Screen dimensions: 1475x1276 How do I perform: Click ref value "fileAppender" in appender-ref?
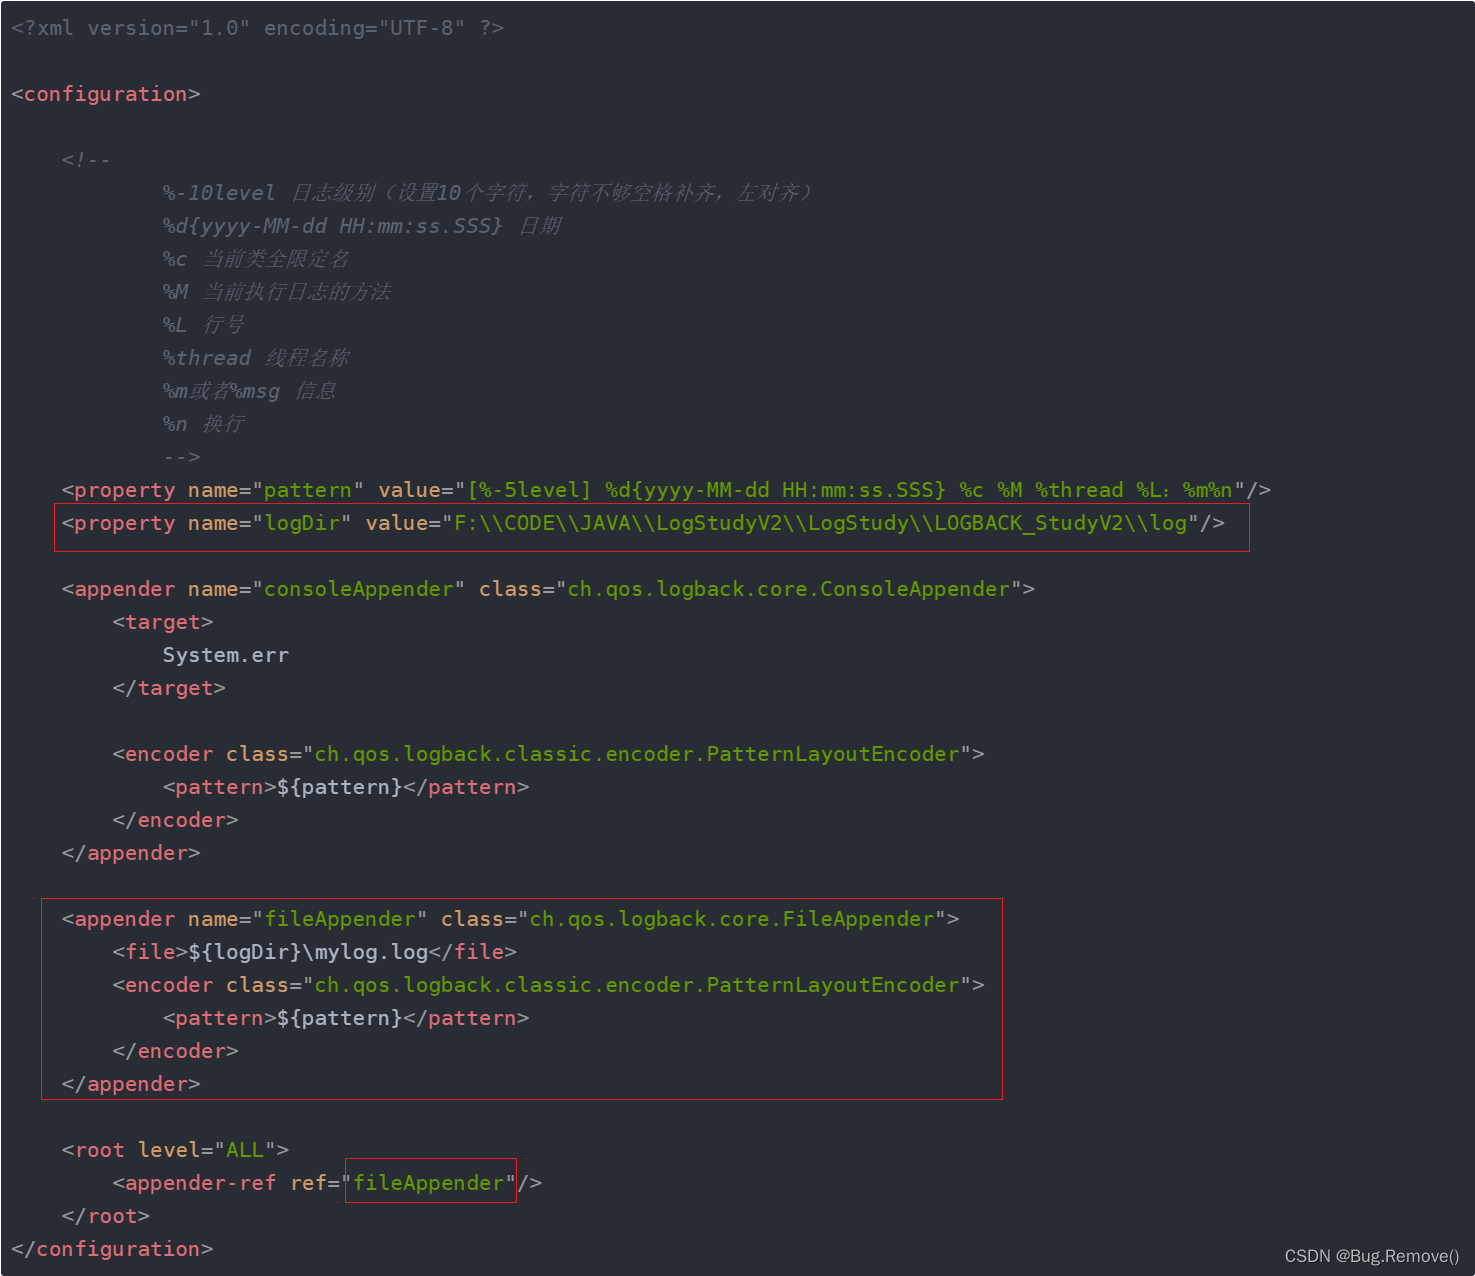tap(429, 1183)
